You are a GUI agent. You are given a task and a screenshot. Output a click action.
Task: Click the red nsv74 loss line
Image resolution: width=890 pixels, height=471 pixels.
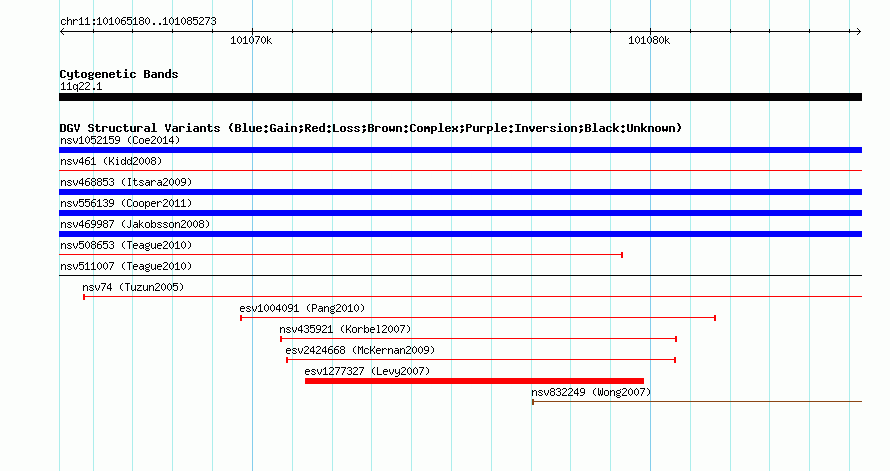point(473,297)
